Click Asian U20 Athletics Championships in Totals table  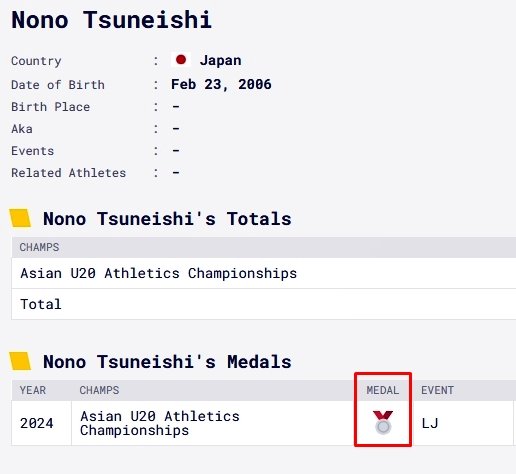[159, 273]
